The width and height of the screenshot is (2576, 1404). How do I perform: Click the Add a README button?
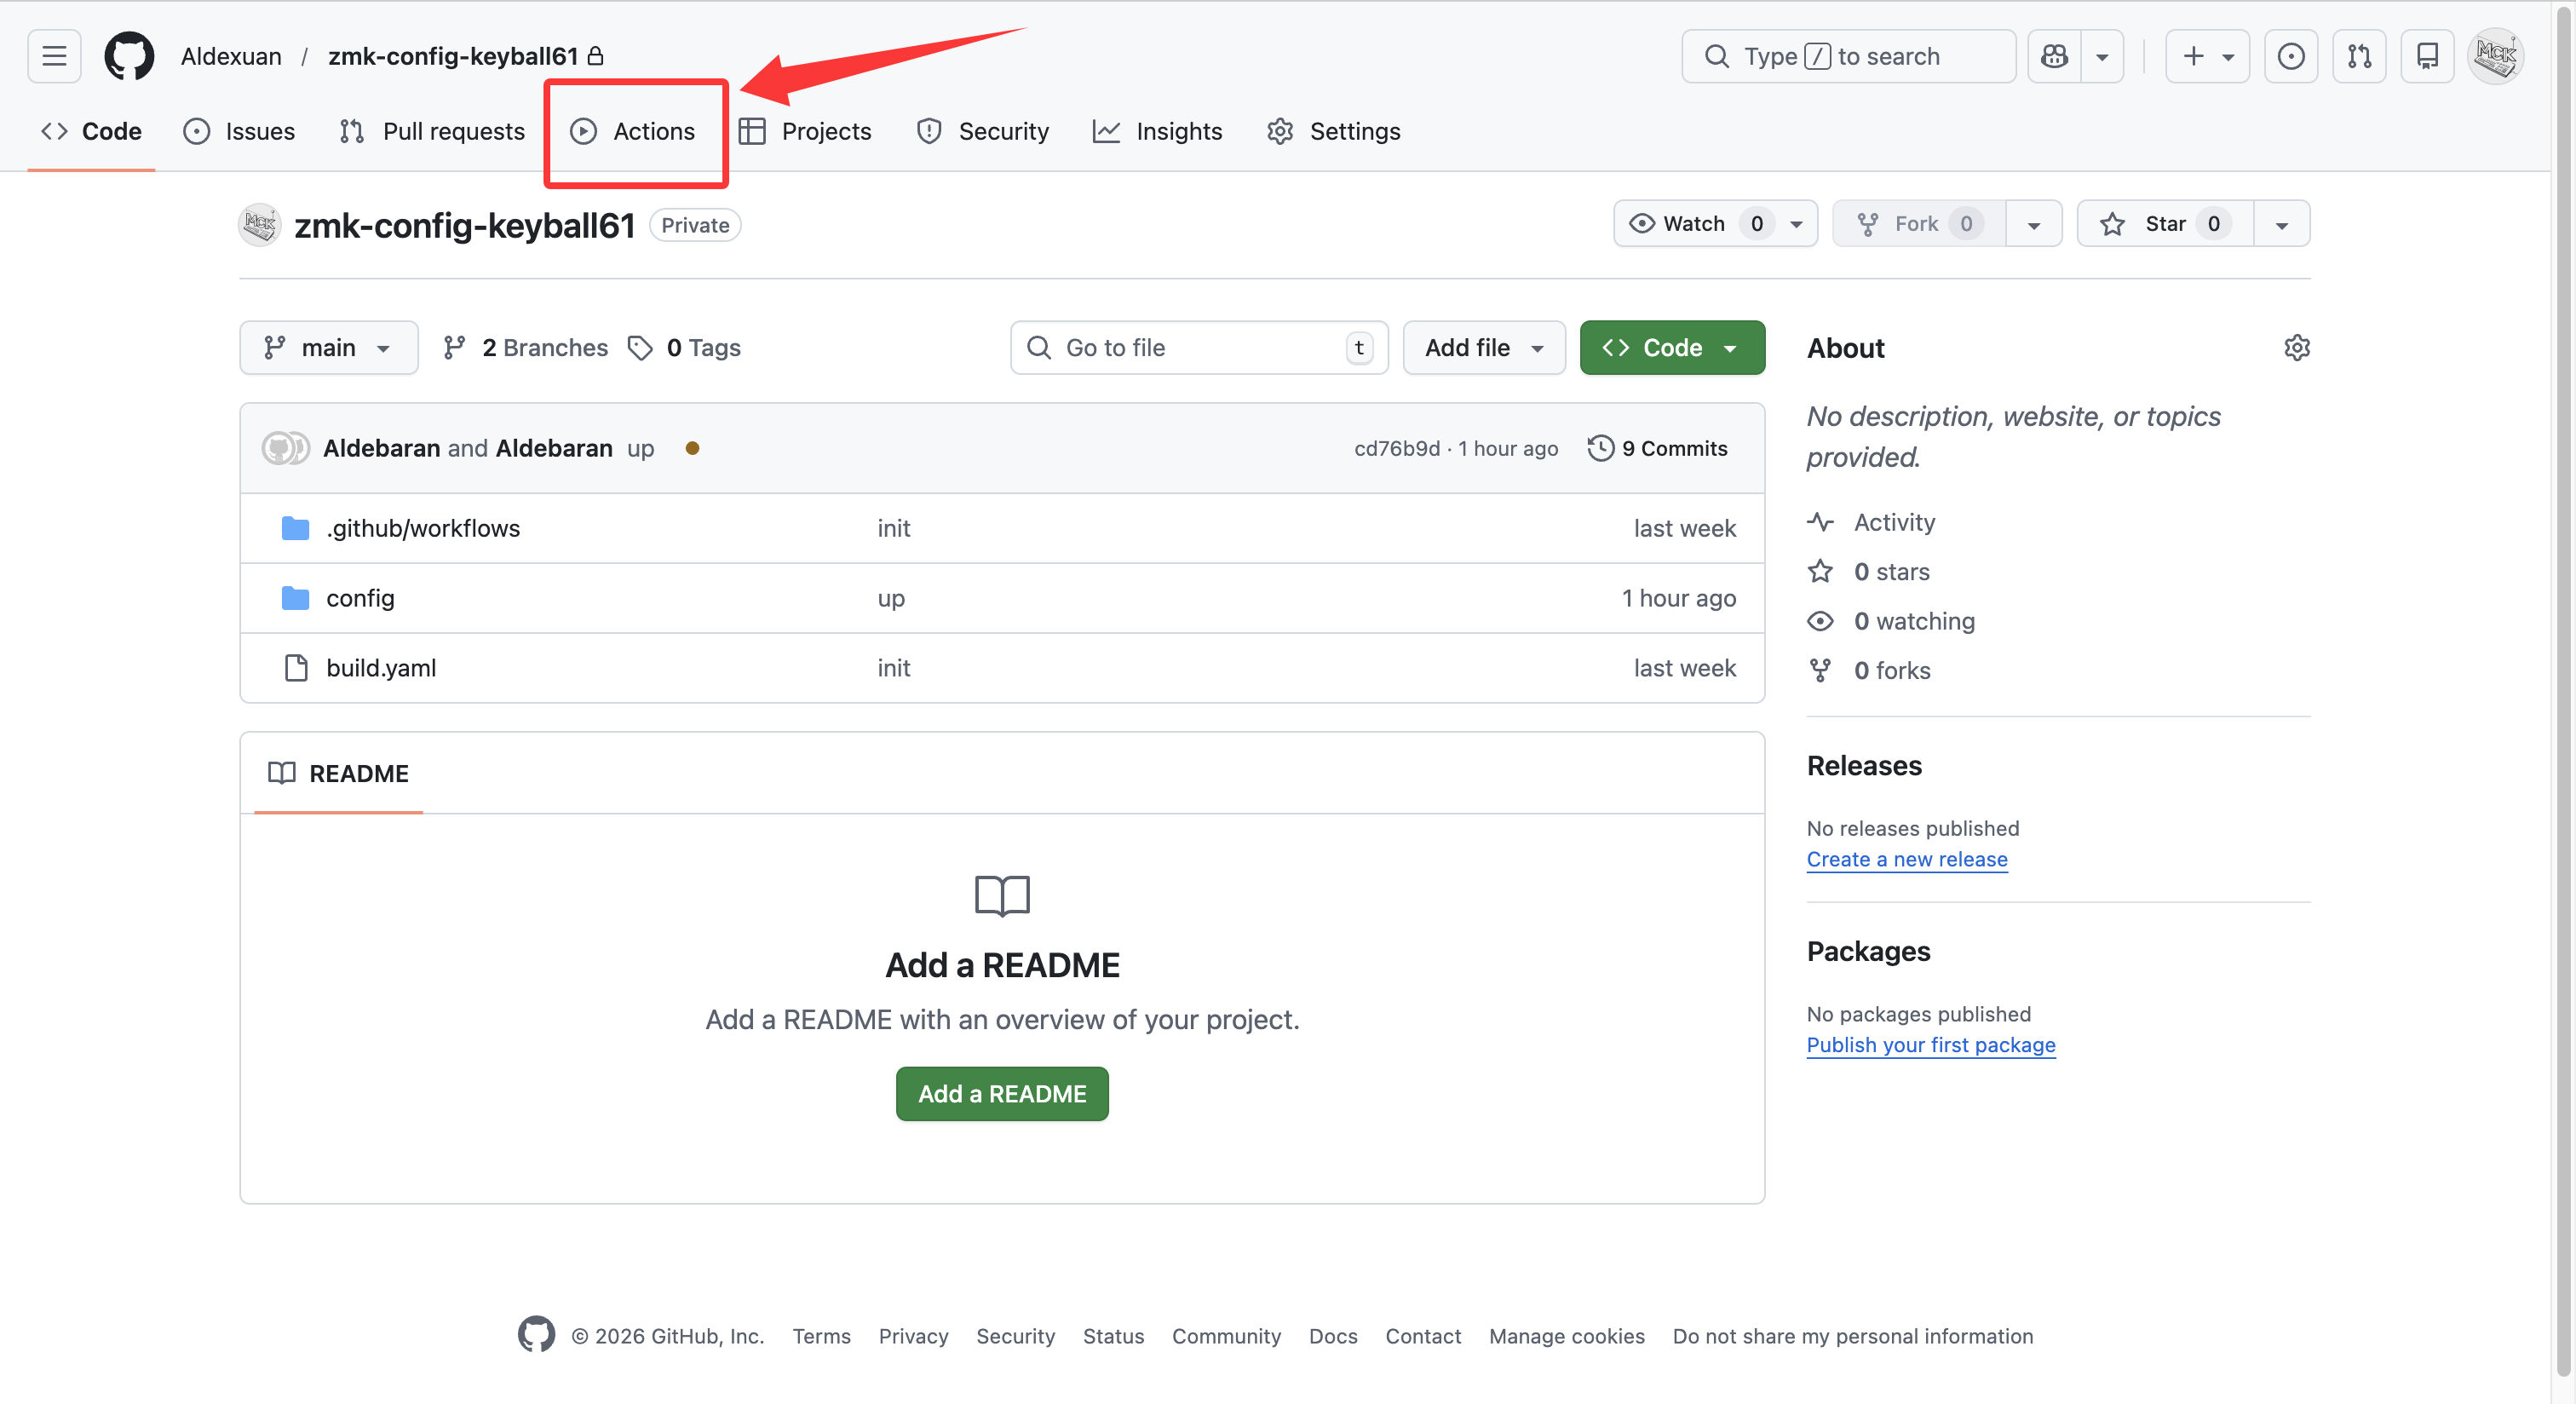(1001, 1093)
